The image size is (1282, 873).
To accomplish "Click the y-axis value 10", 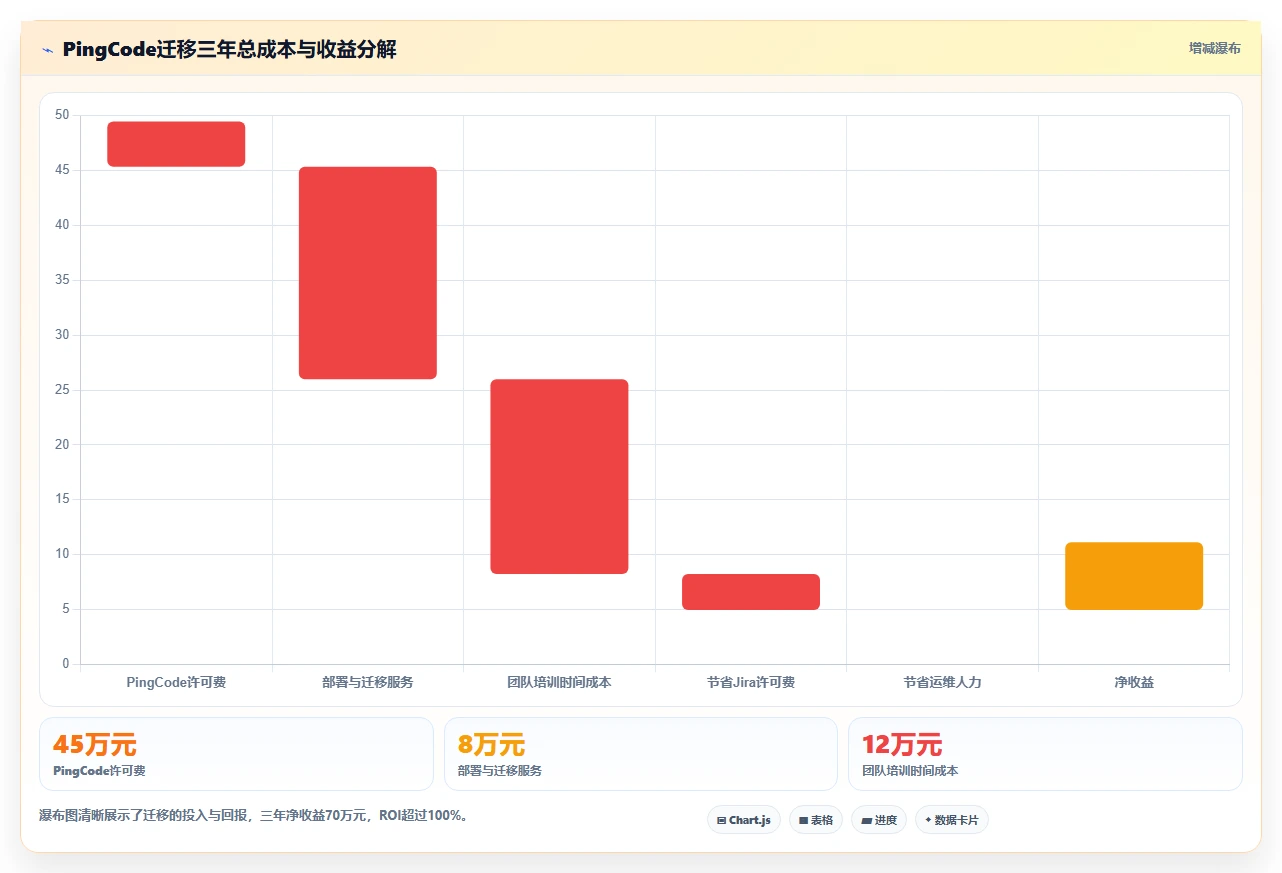I will point(62,554).
